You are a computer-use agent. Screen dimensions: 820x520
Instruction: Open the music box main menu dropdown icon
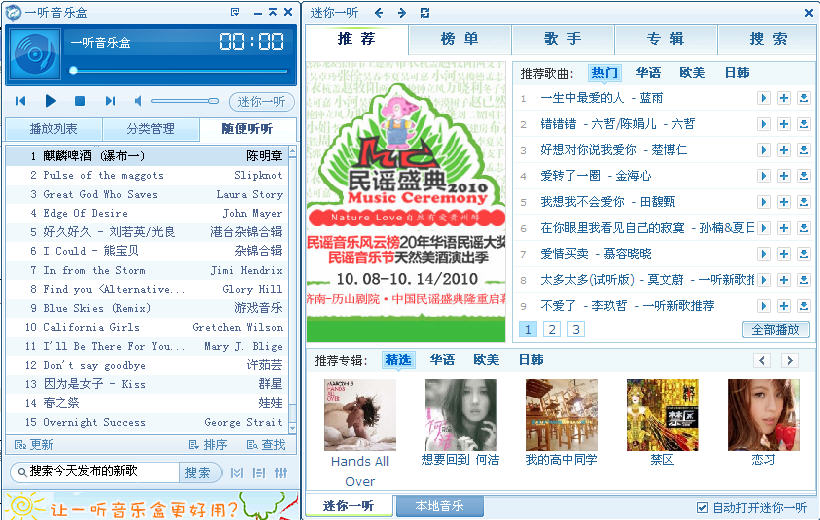(235, 12)
